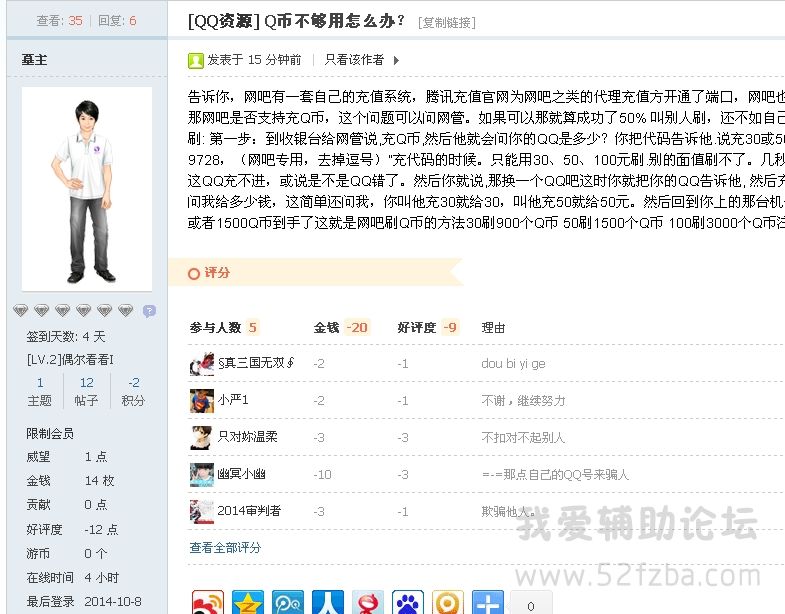785x614 pixels.
Task: Open 只对妳温柔 rater avatar
Action: (202, 437)
